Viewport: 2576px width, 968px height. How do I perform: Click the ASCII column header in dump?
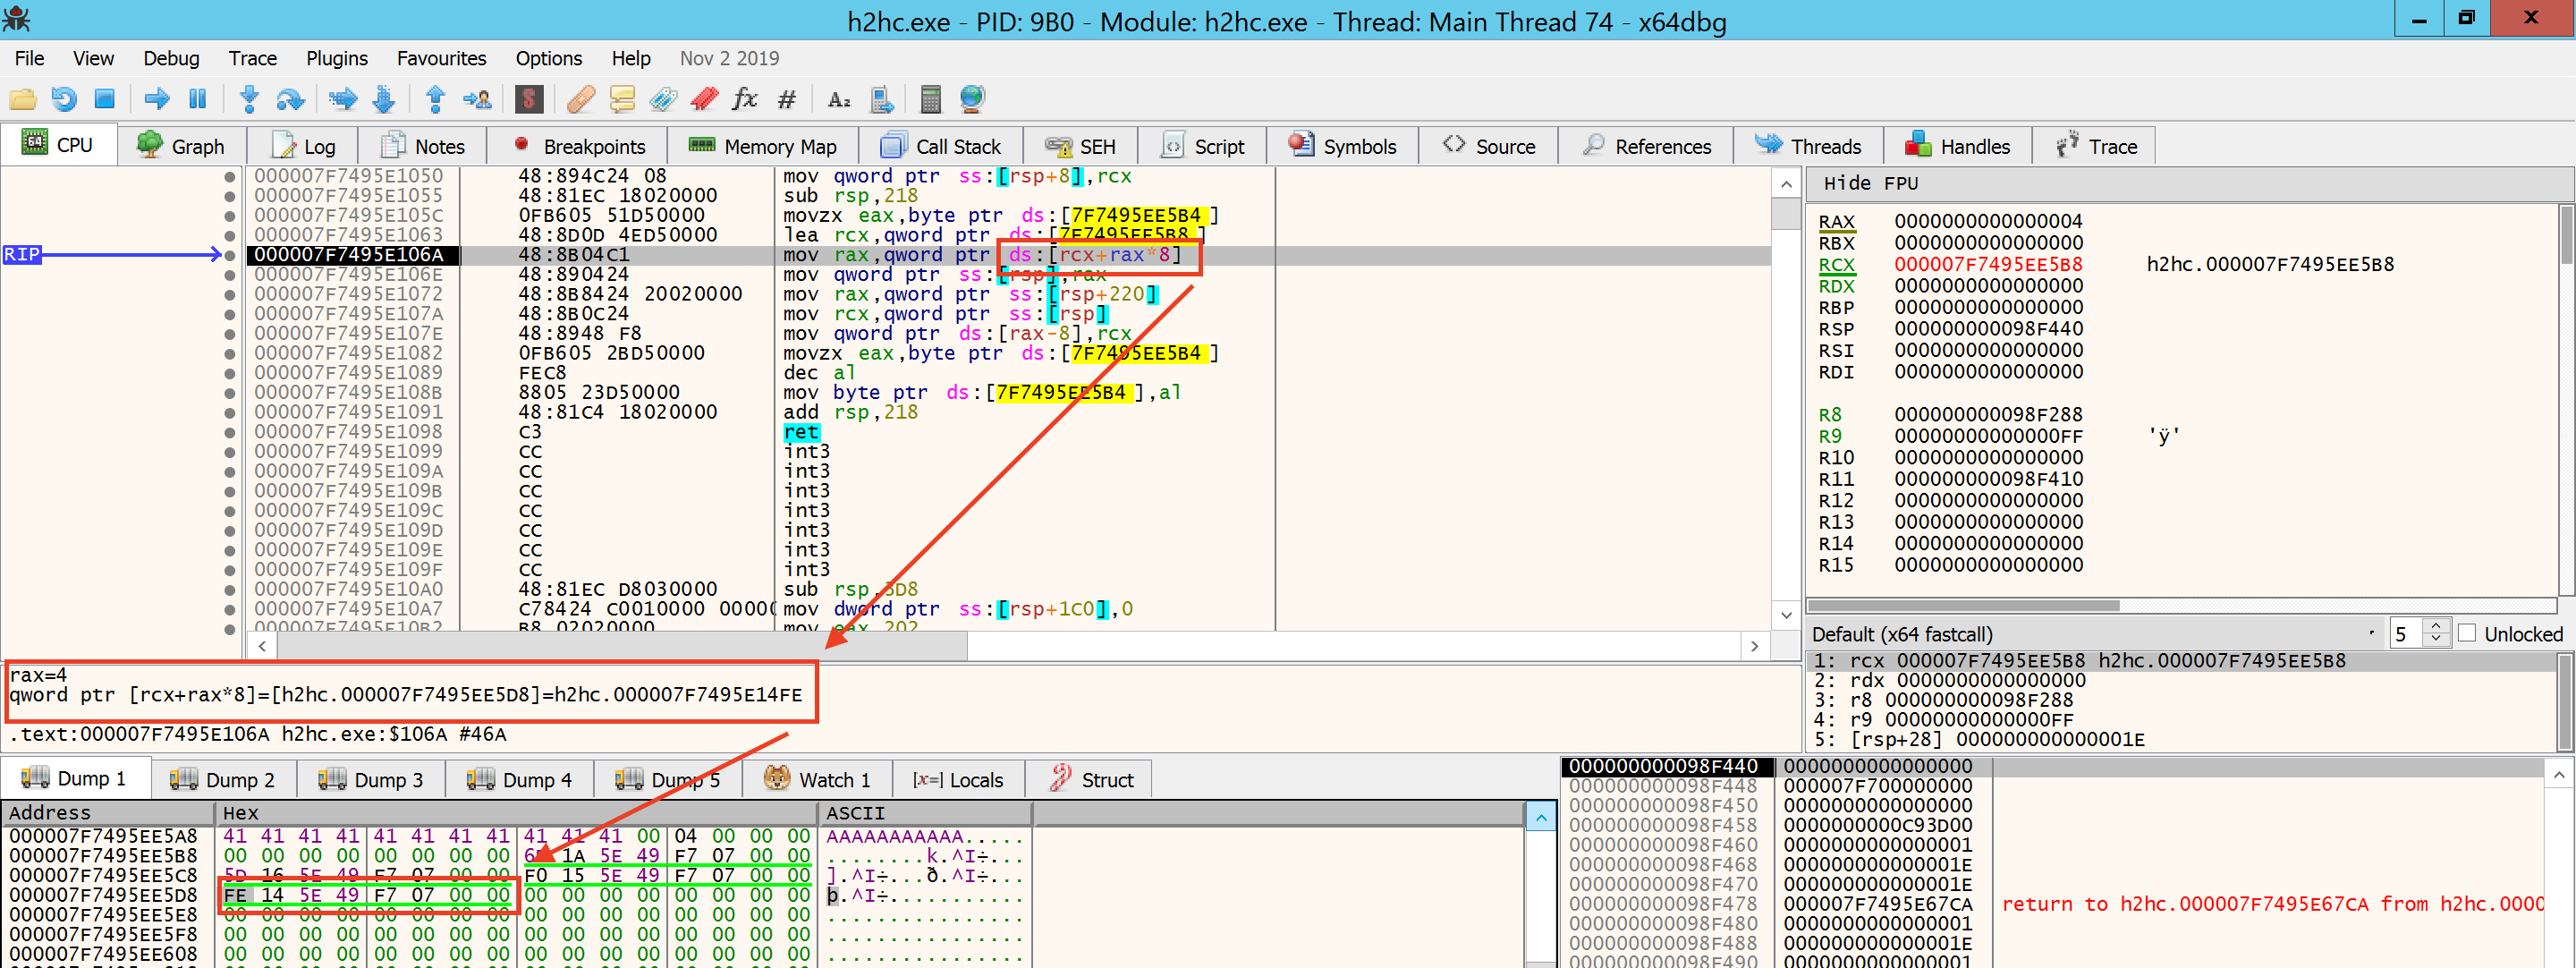924,813
